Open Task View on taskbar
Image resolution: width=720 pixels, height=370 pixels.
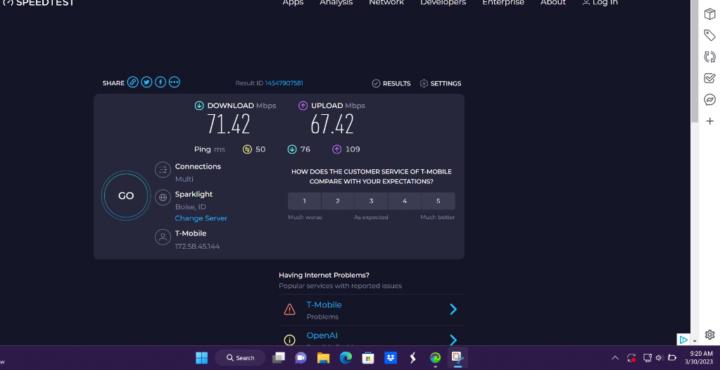pos(278,358)
